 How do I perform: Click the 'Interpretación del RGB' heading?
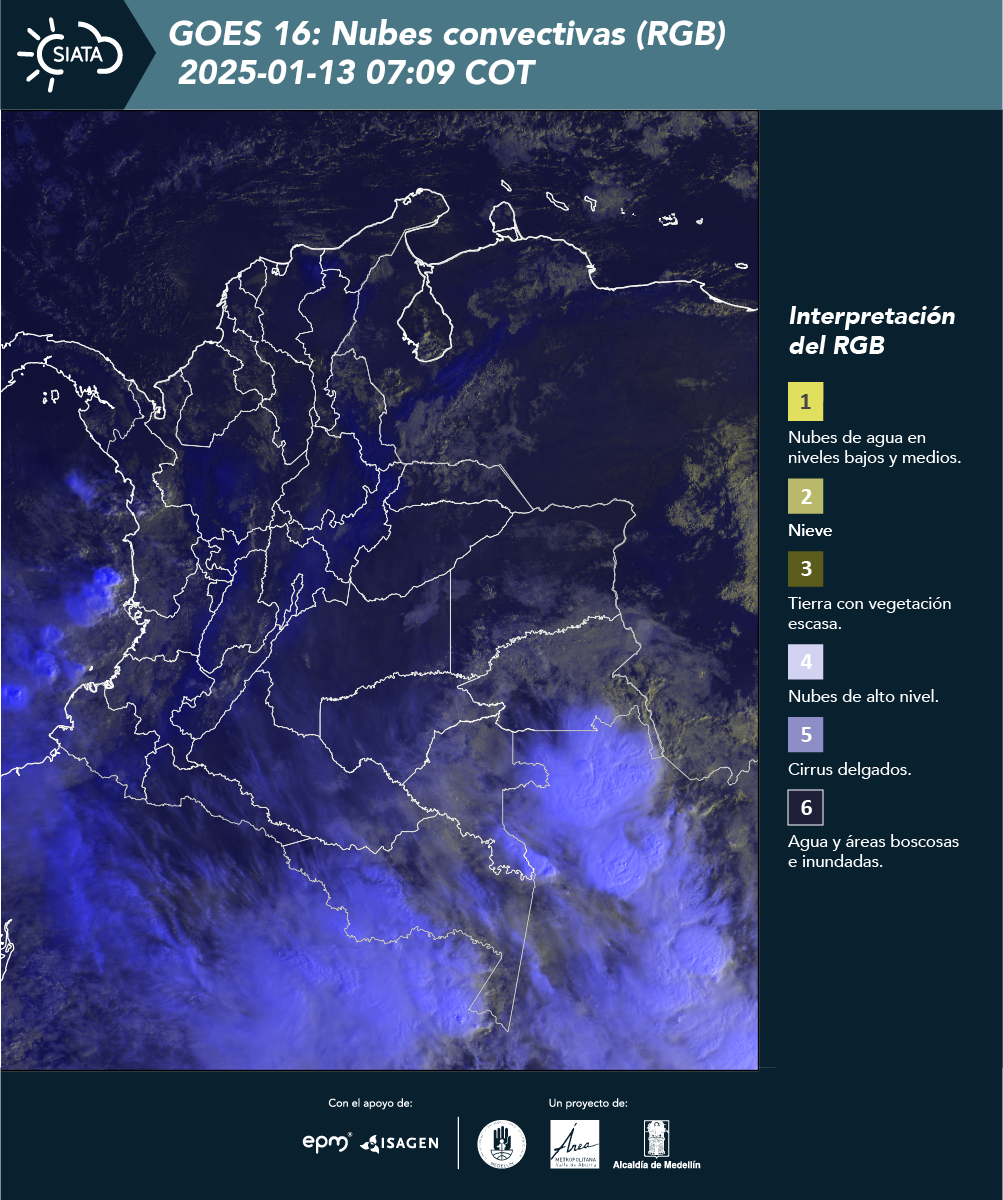tap(871, 331)
